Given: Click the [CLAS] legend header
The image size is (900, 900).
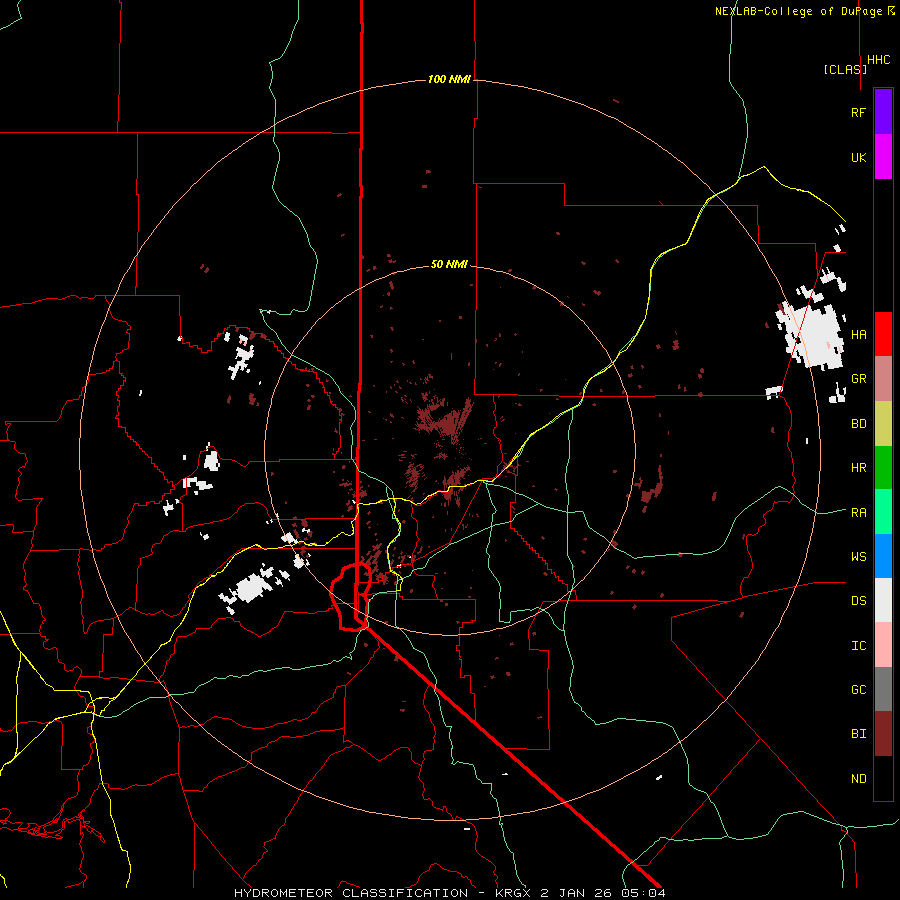Looking at the screenshot, I should pos(845,69).
